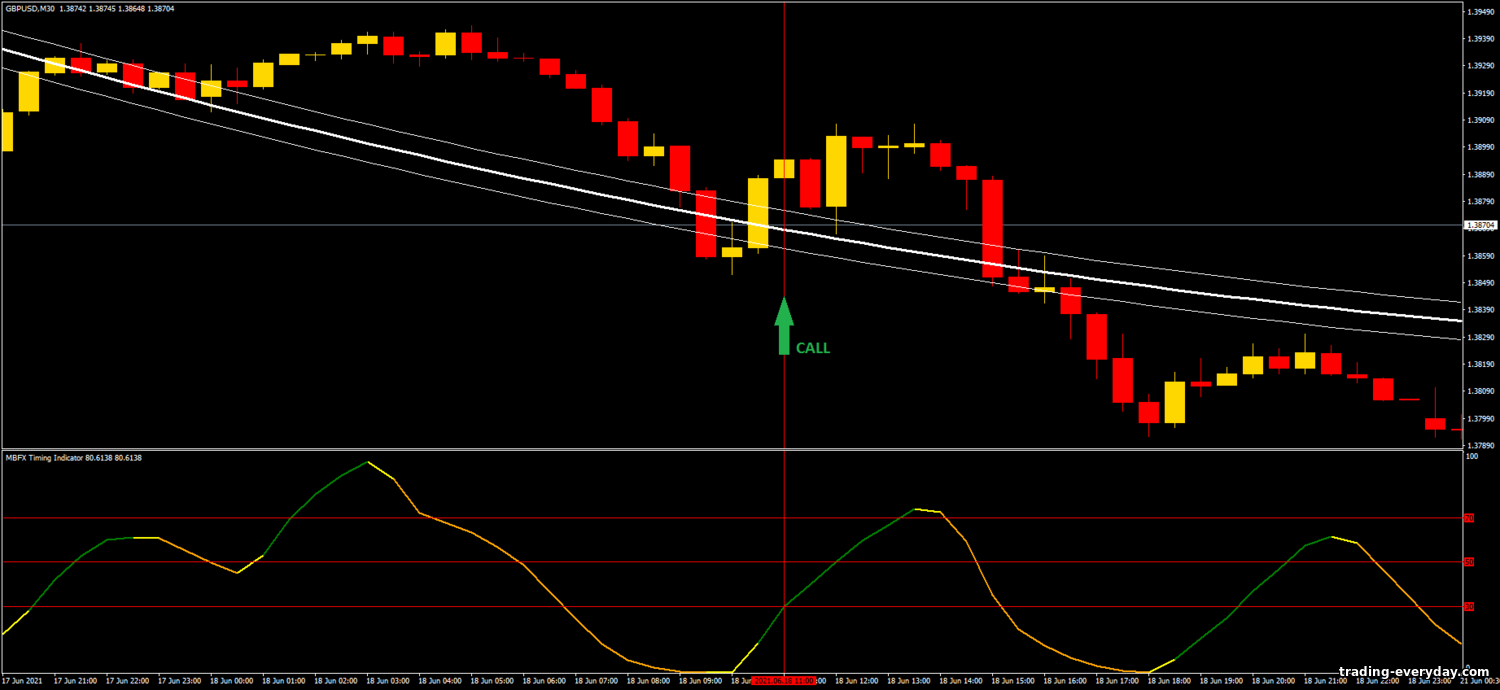Click the 18 Jun 21:00 time axis label
Image resolution: width=1500 pixels, height=690 pixels.
[x=1324, y=680]
